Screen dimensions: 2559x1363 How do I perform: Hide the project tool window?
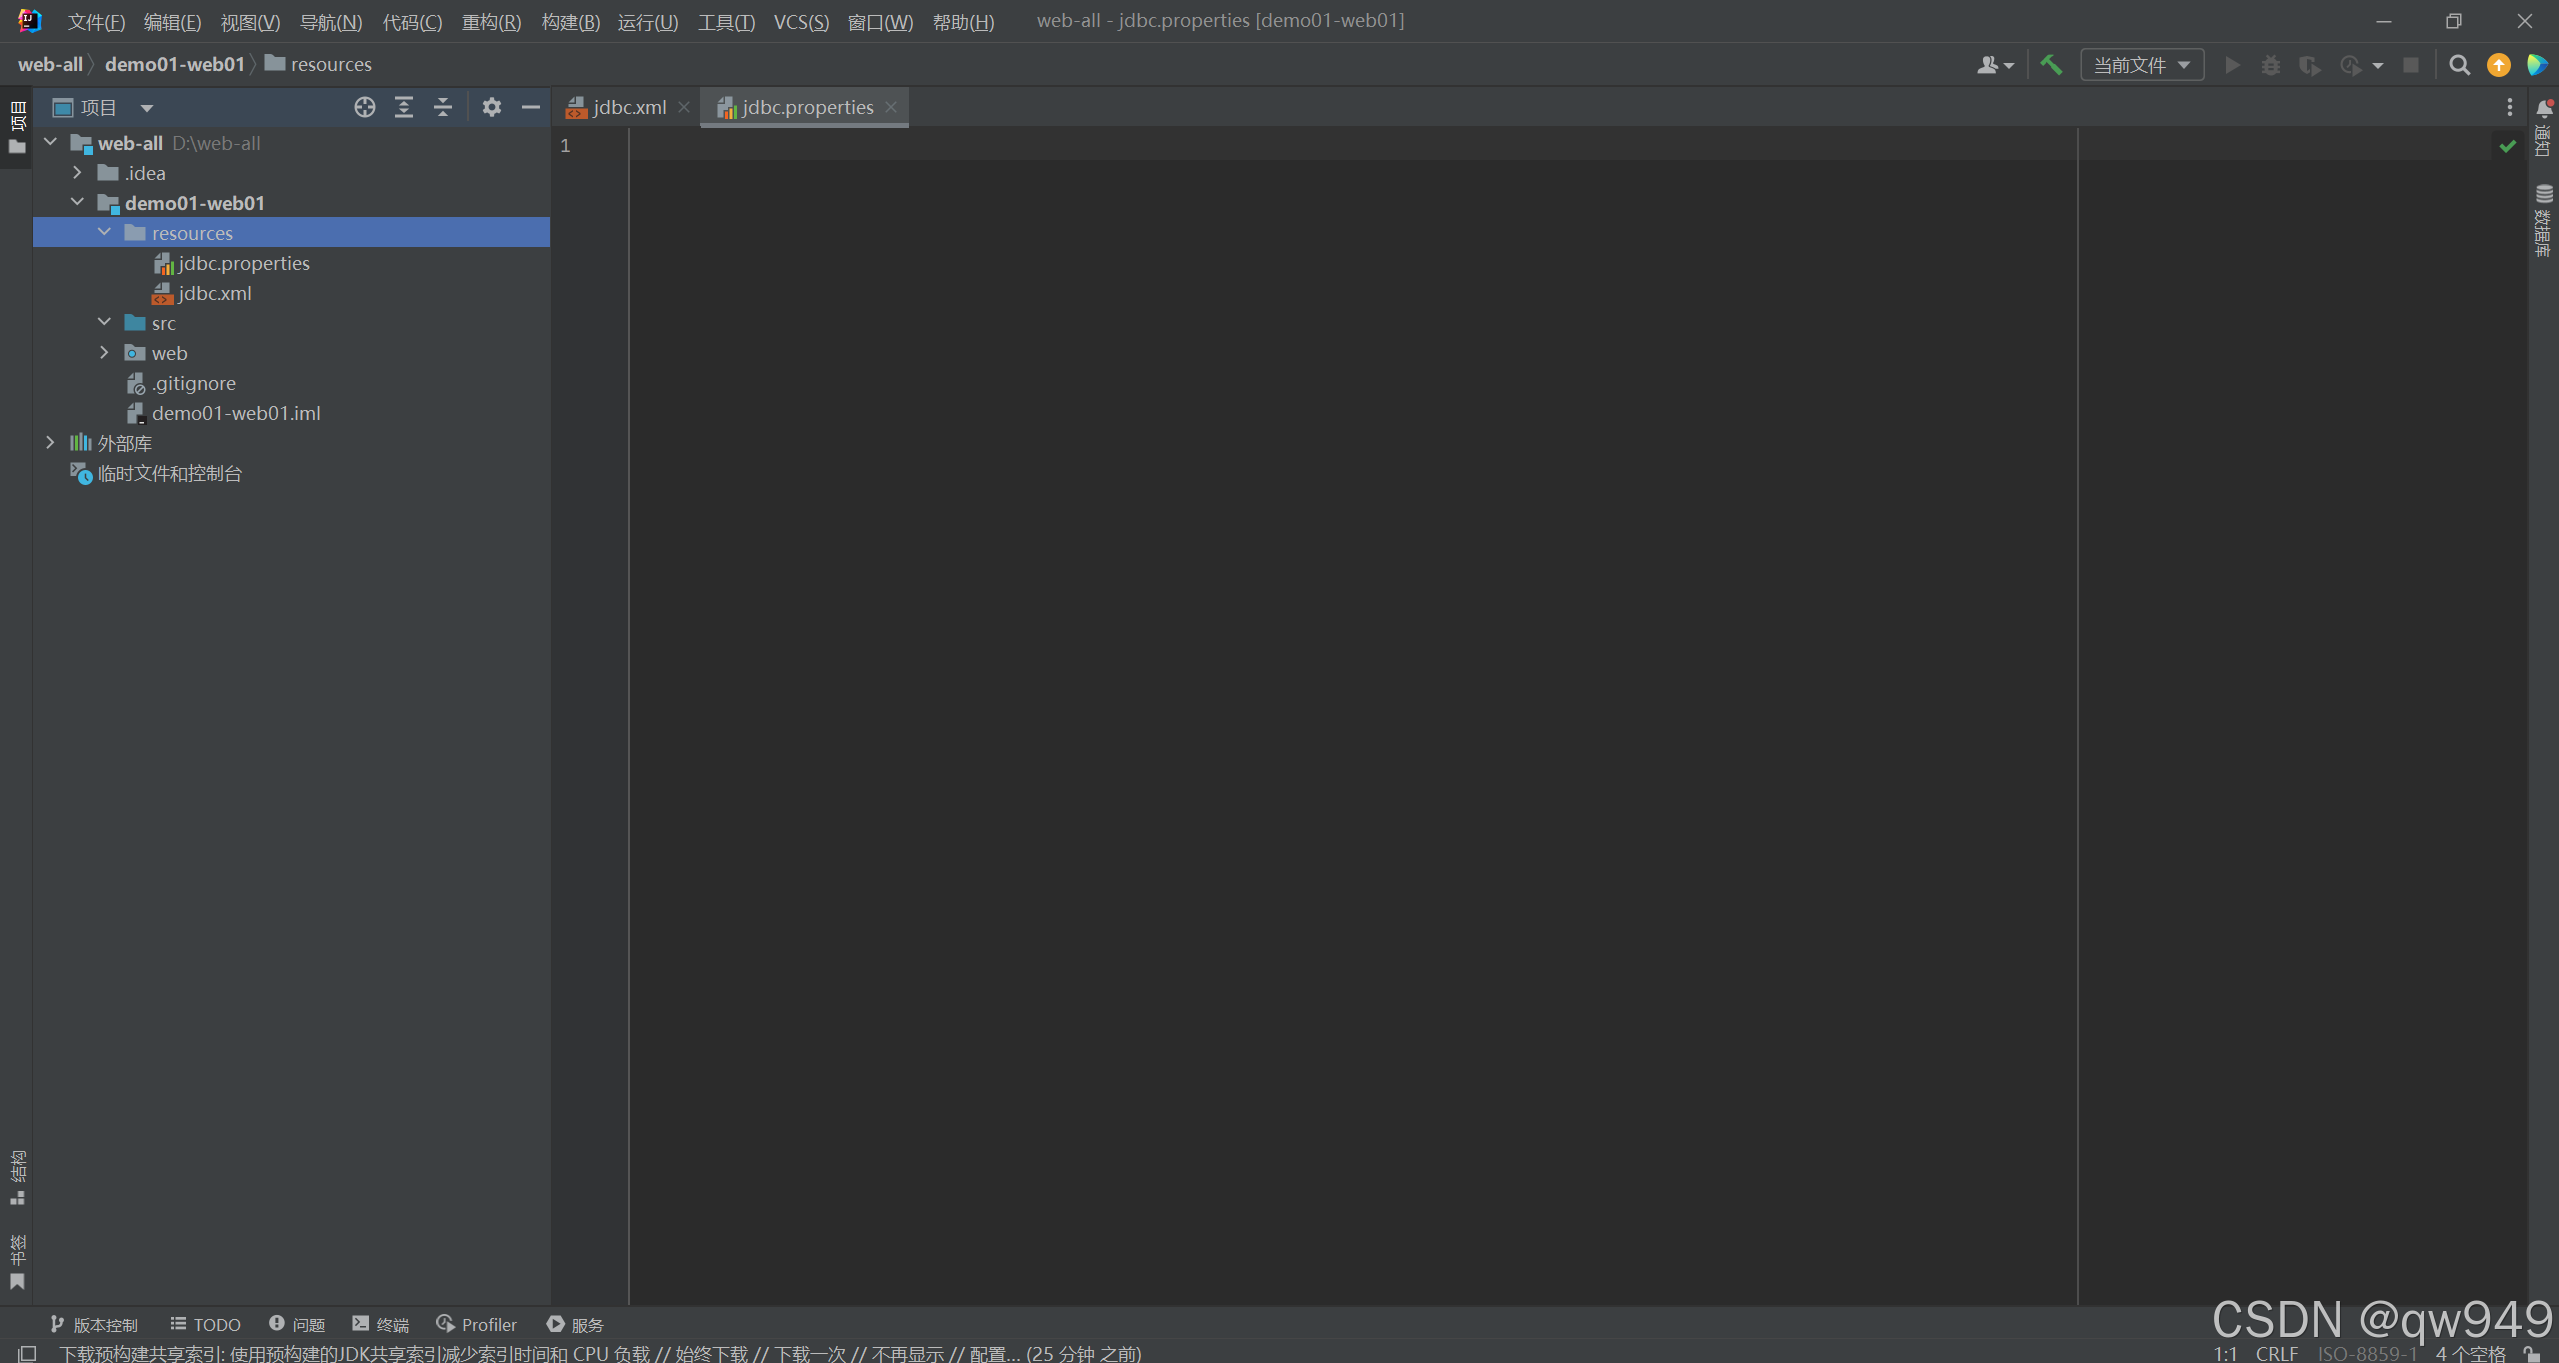tap(531, 107)
